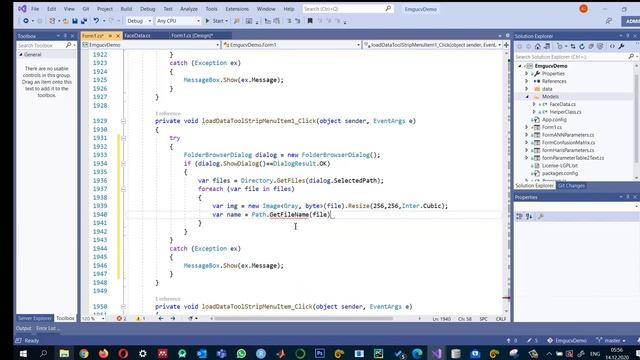The width and height of the screenshot is (640, 360).
Task: Click the Visual Studio Search (Ctrl+Q) box
Action: coord(348,9)
